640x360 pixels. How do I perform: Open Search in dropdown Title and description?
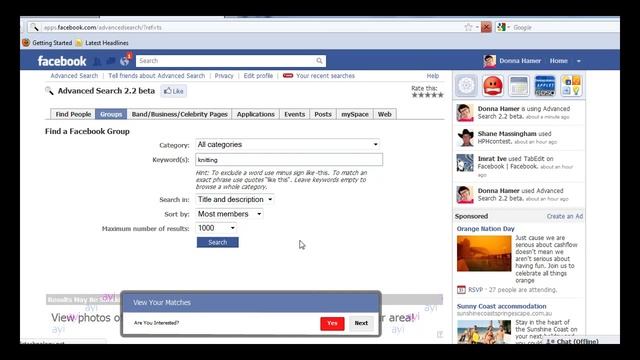(235, 200)
